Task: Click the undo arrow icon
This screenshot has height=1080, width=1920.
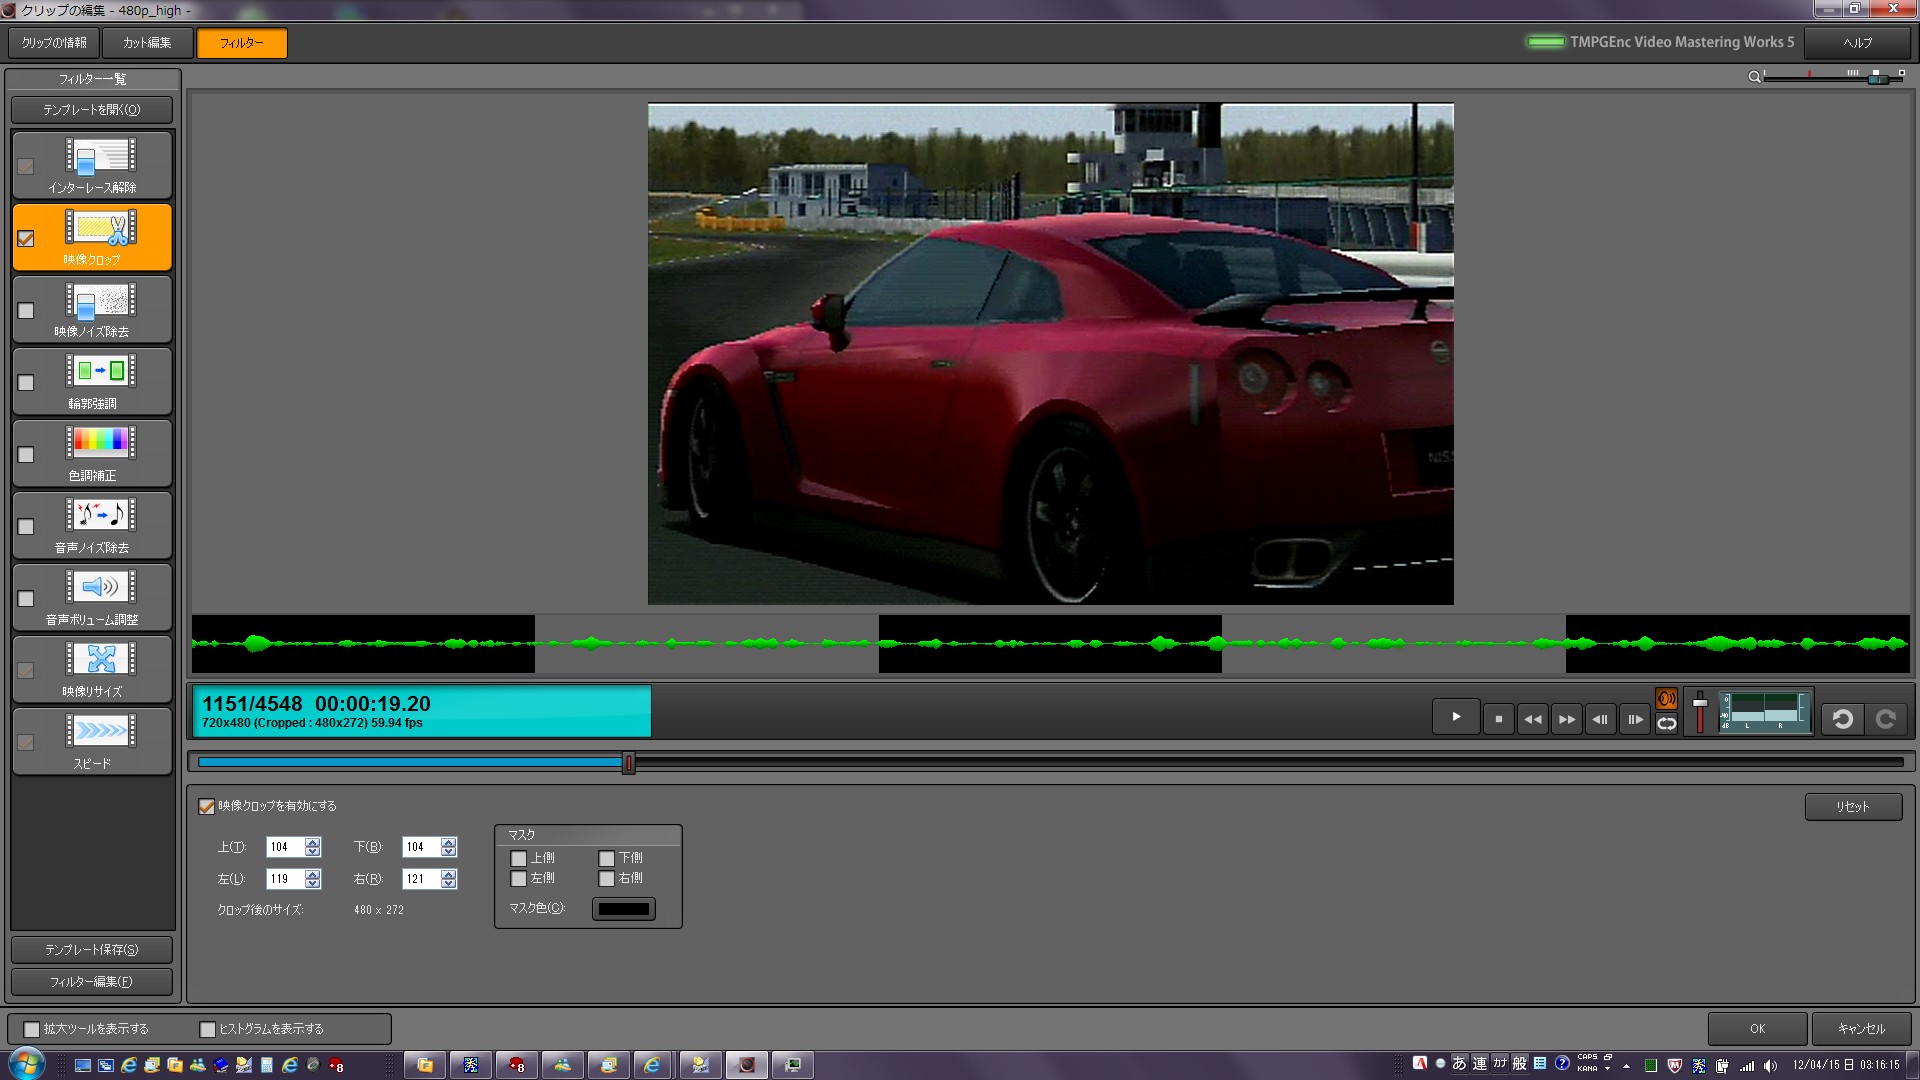Action: click(x=1843, y=719)
